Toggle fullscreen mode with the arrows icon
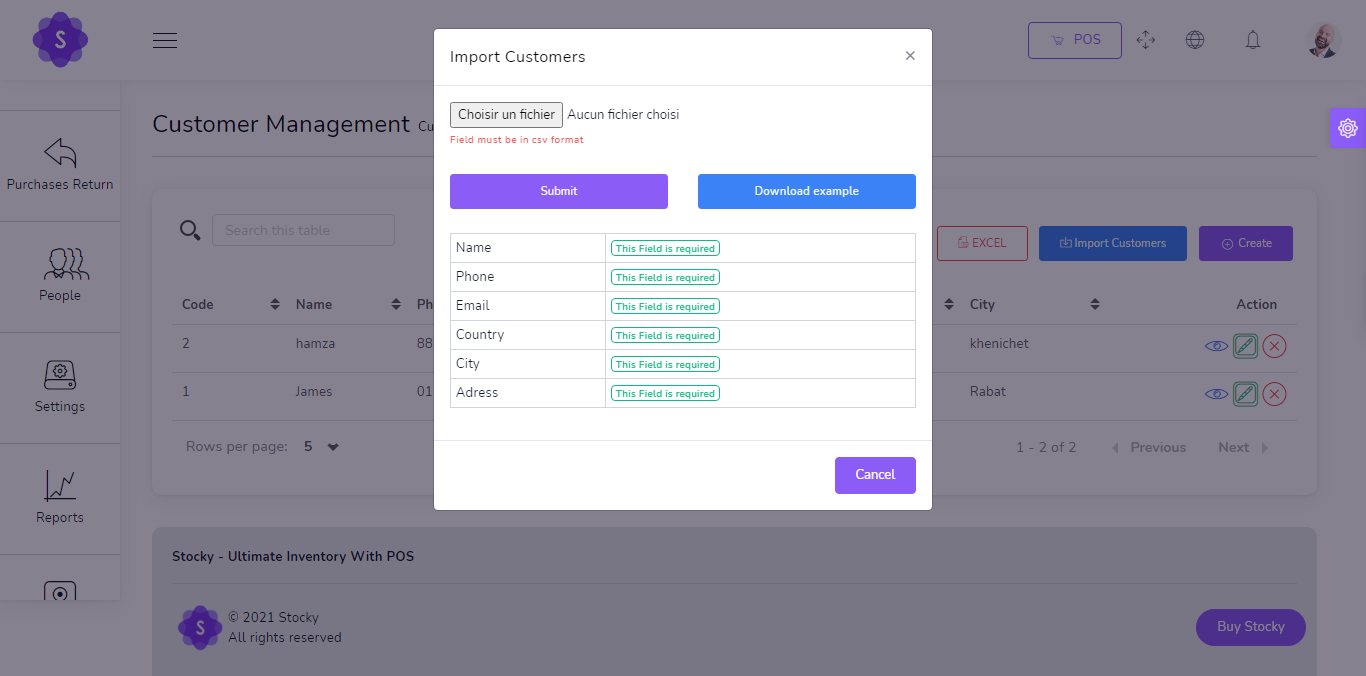1366x676 pixels. [1146, 40]
